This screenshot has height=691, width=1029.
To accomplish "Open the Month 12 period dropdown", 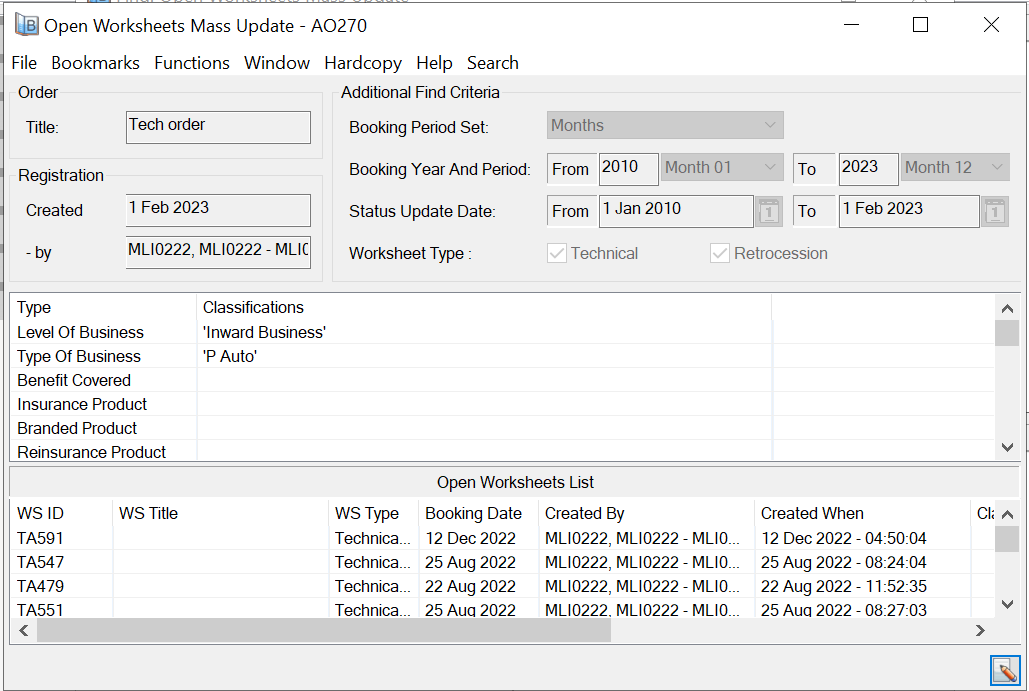I will 955,168.
